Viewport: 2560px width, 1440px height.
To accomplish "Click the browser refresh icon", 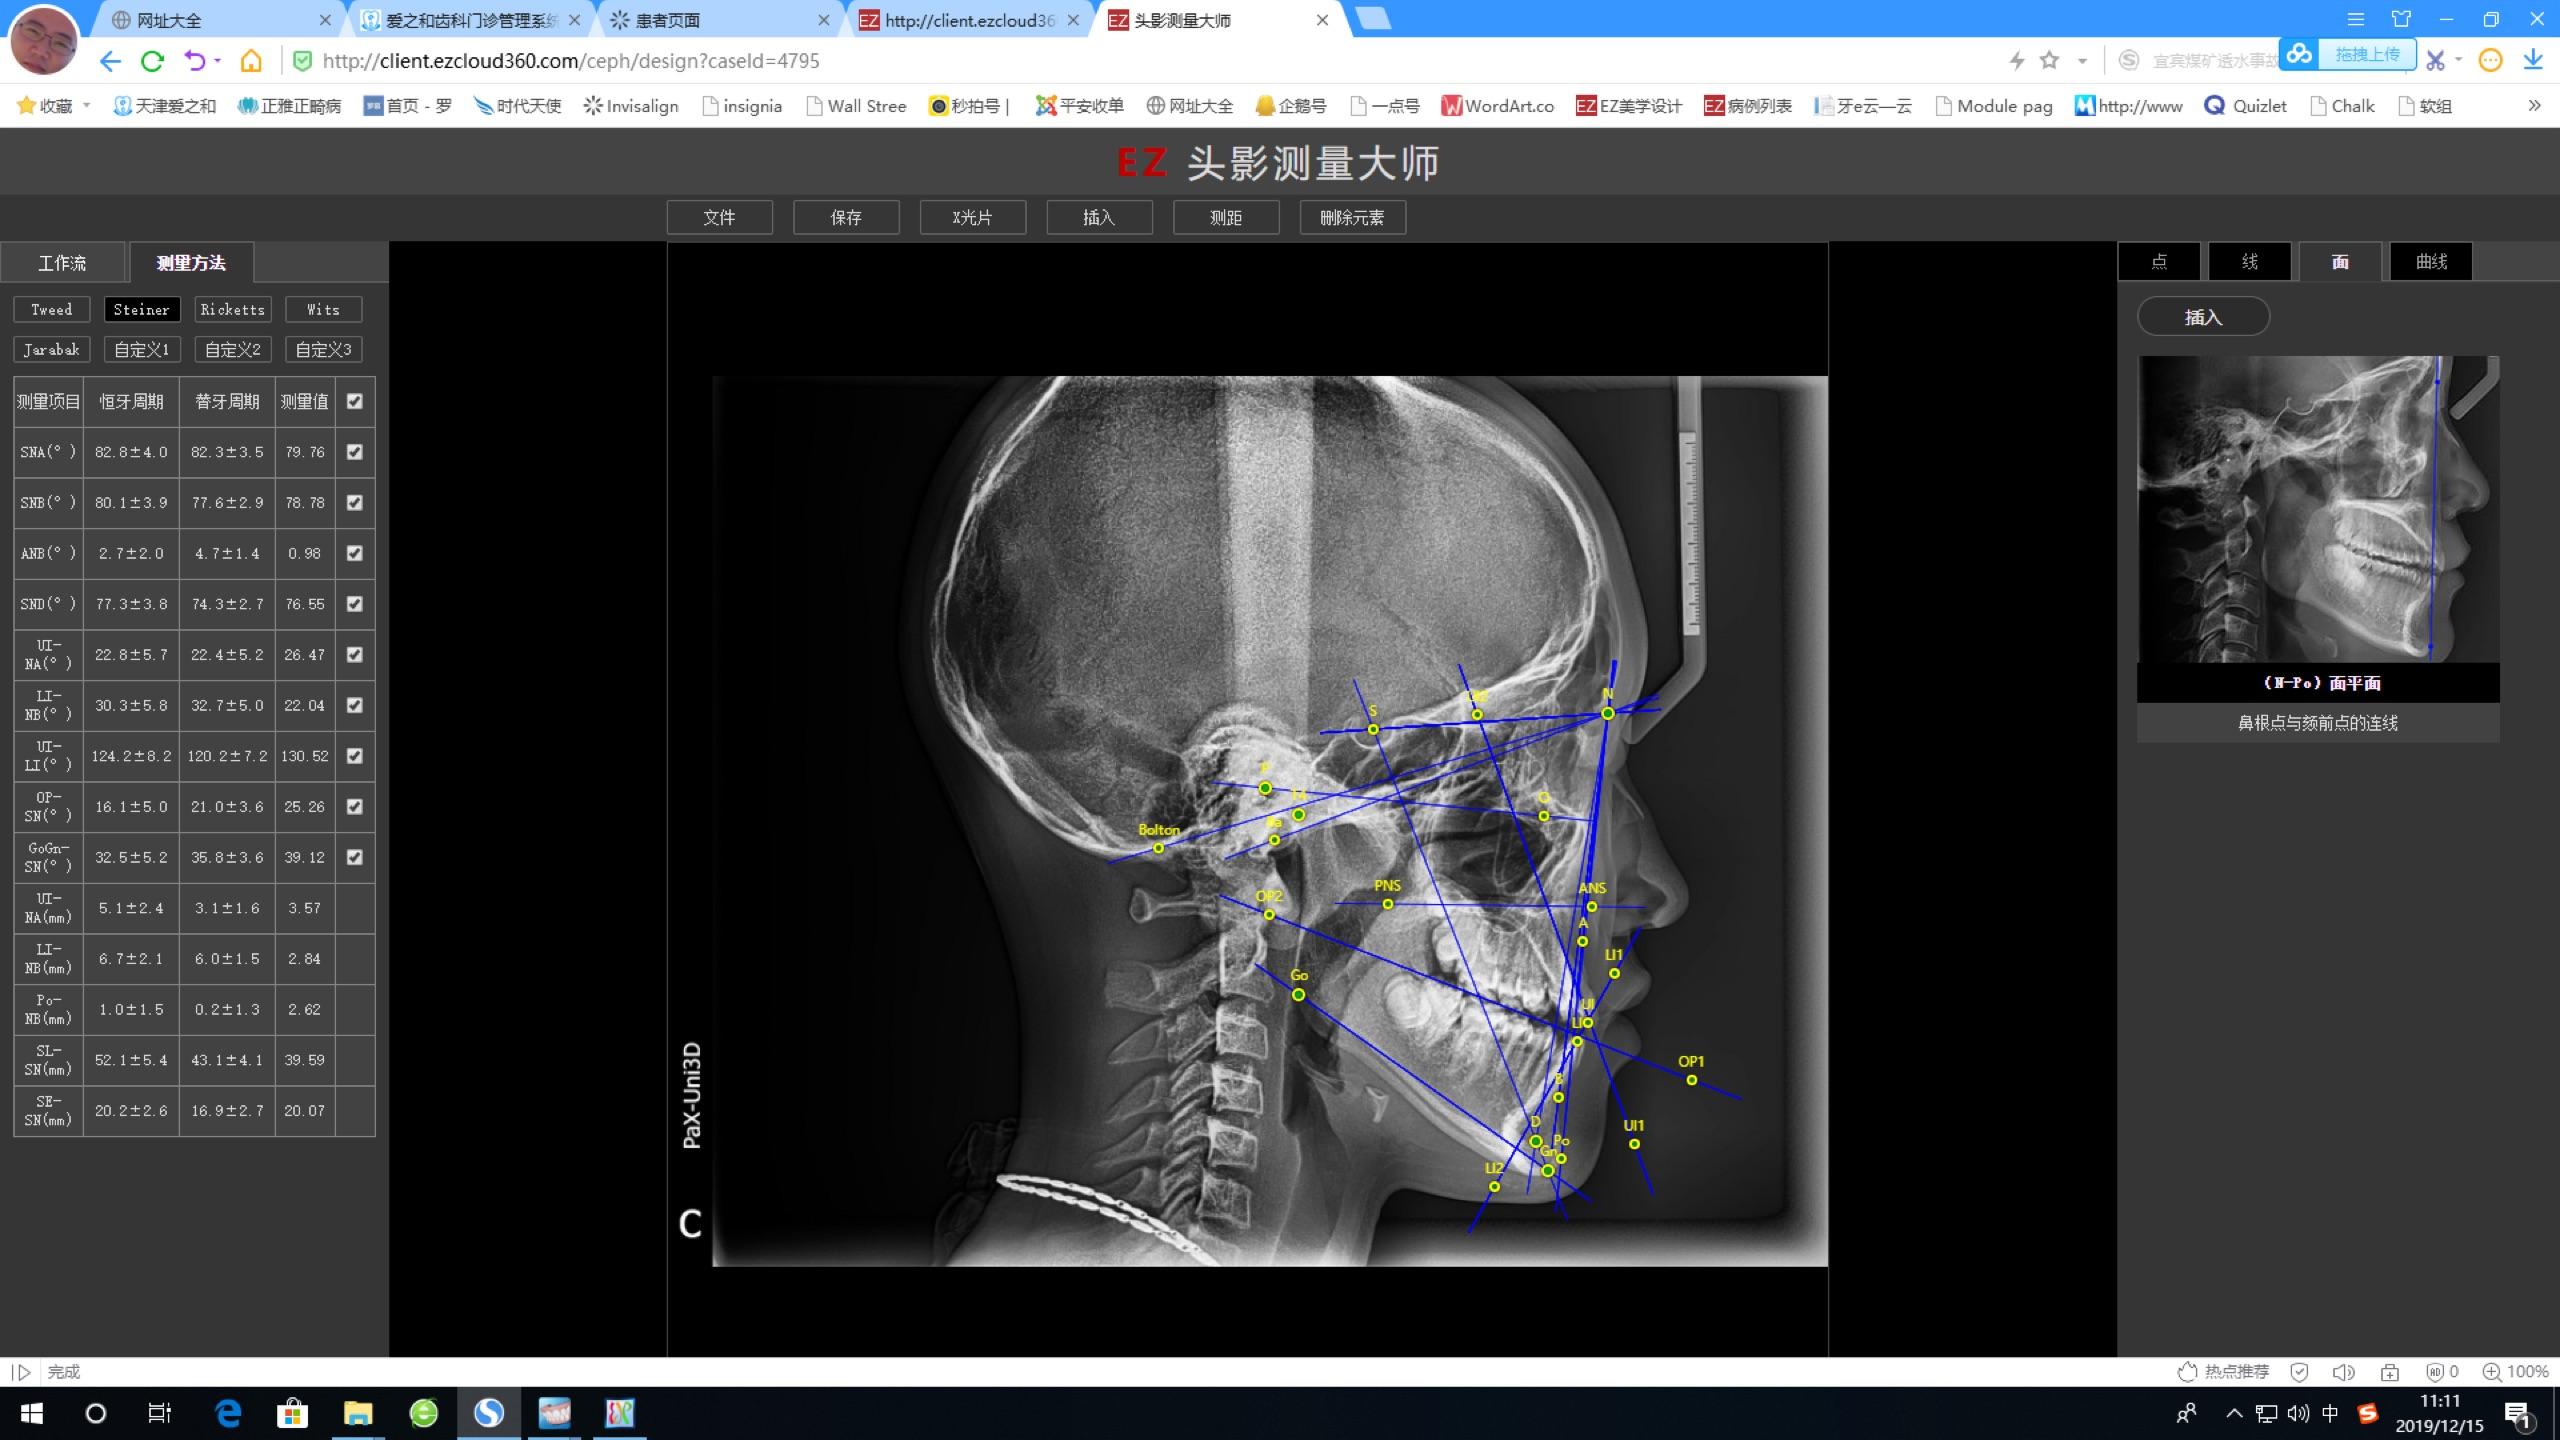I will coord(152,61).
